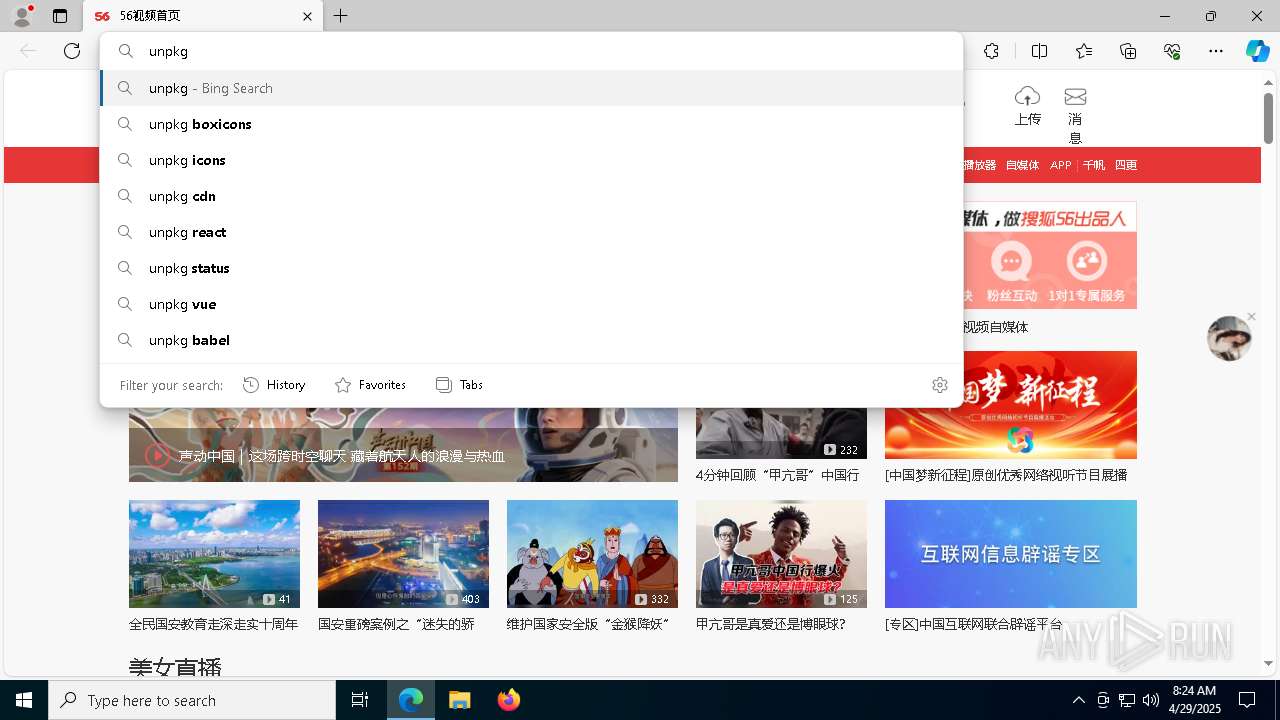Click the floating avatar thumbnail
Screen dimensions: 1280x720
(x=1229, y=338)
